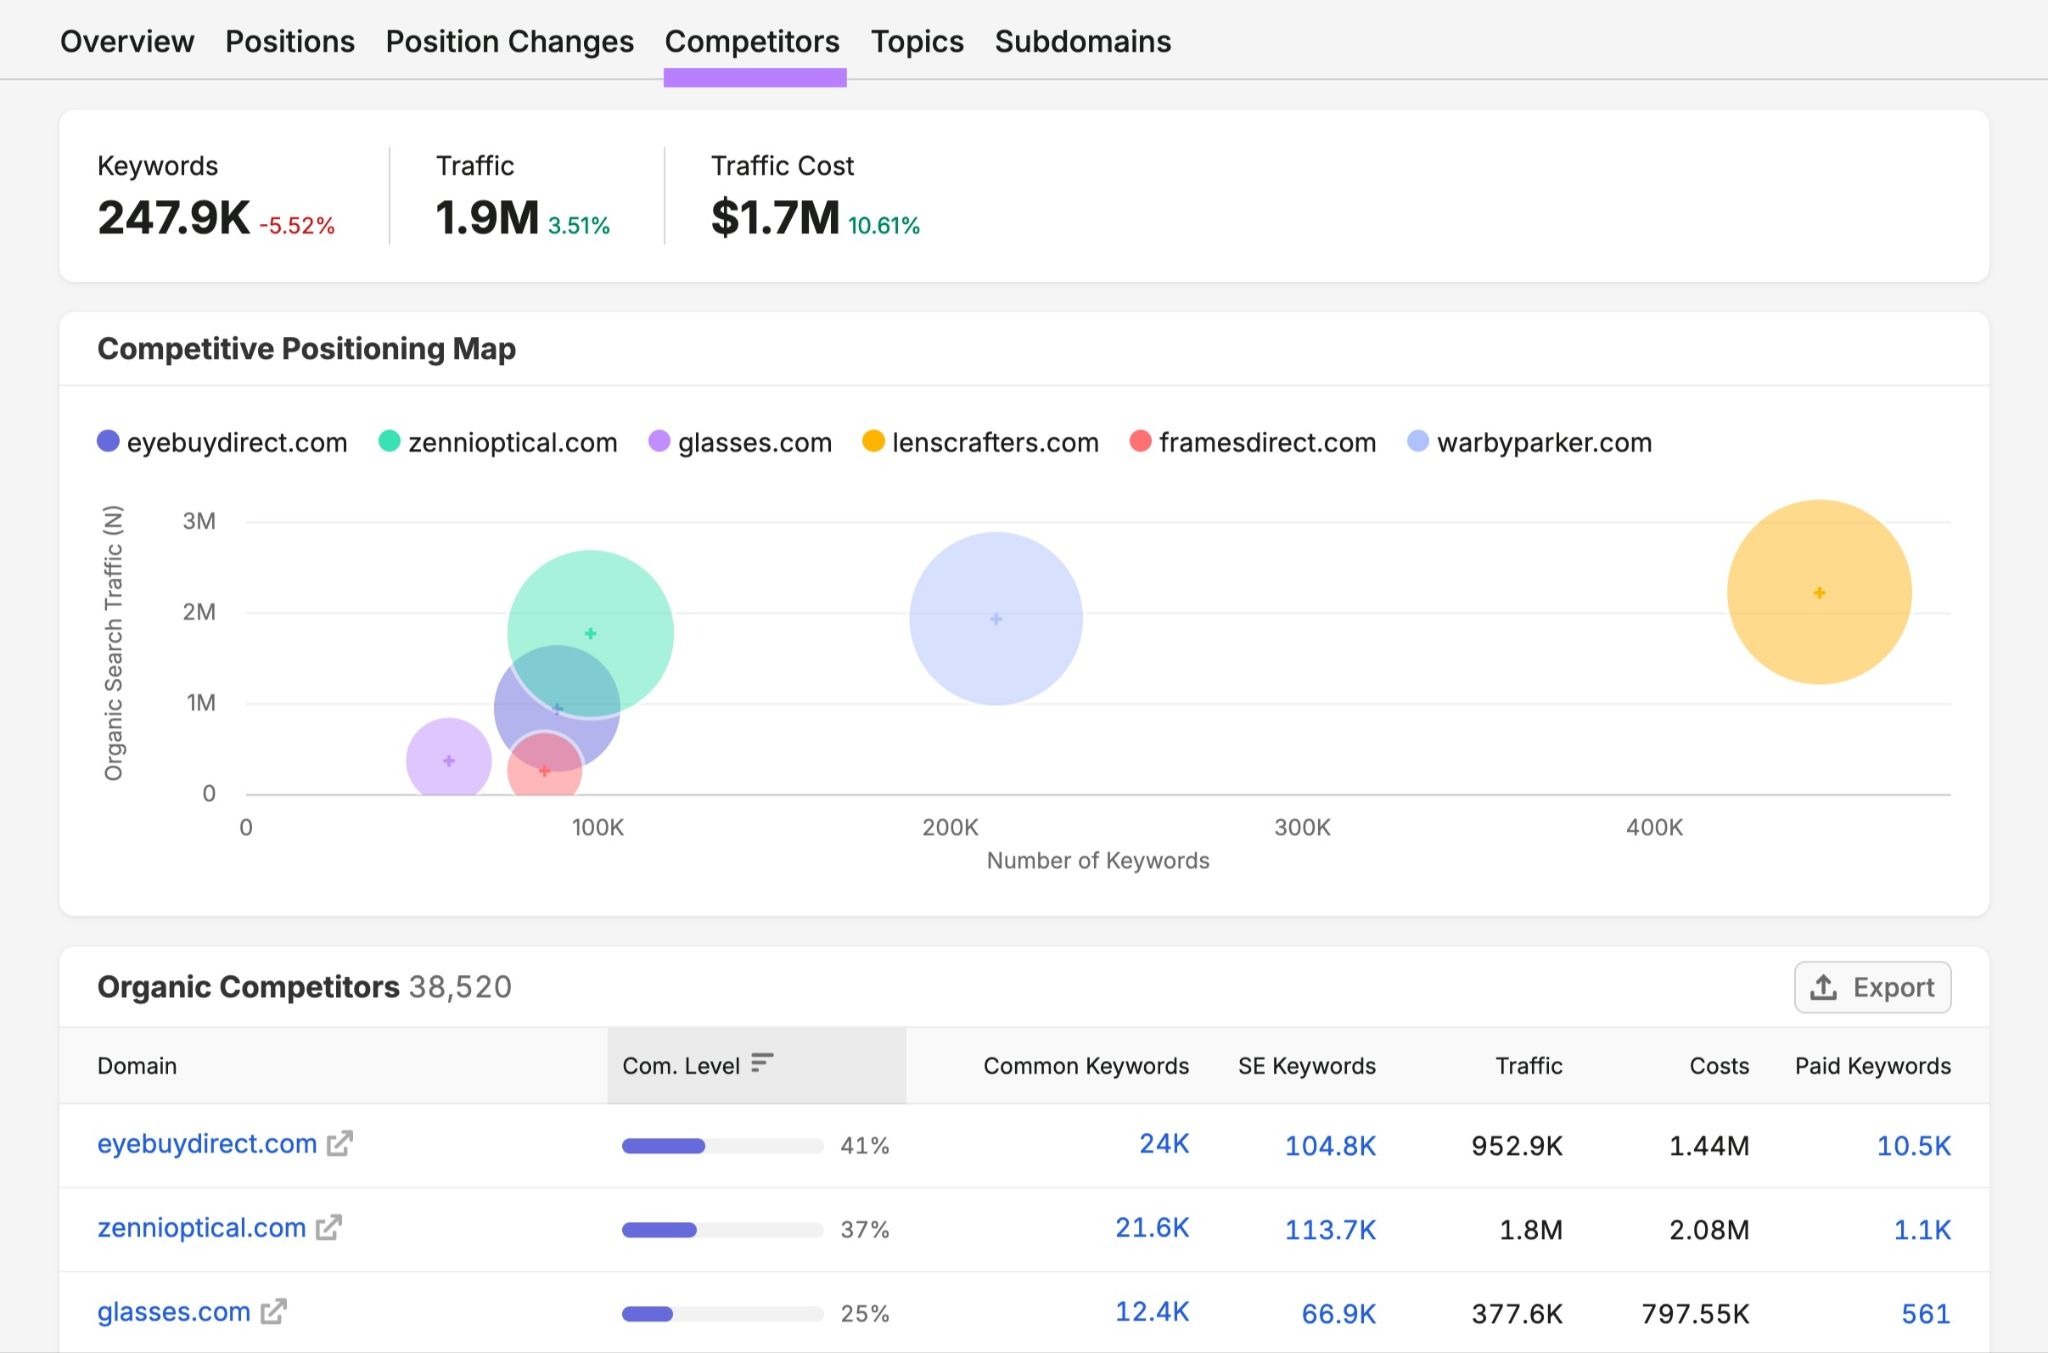This screenshot has height=1353, width=2048.
Task: Switch to the Positions tab
Action: point(290,41)
